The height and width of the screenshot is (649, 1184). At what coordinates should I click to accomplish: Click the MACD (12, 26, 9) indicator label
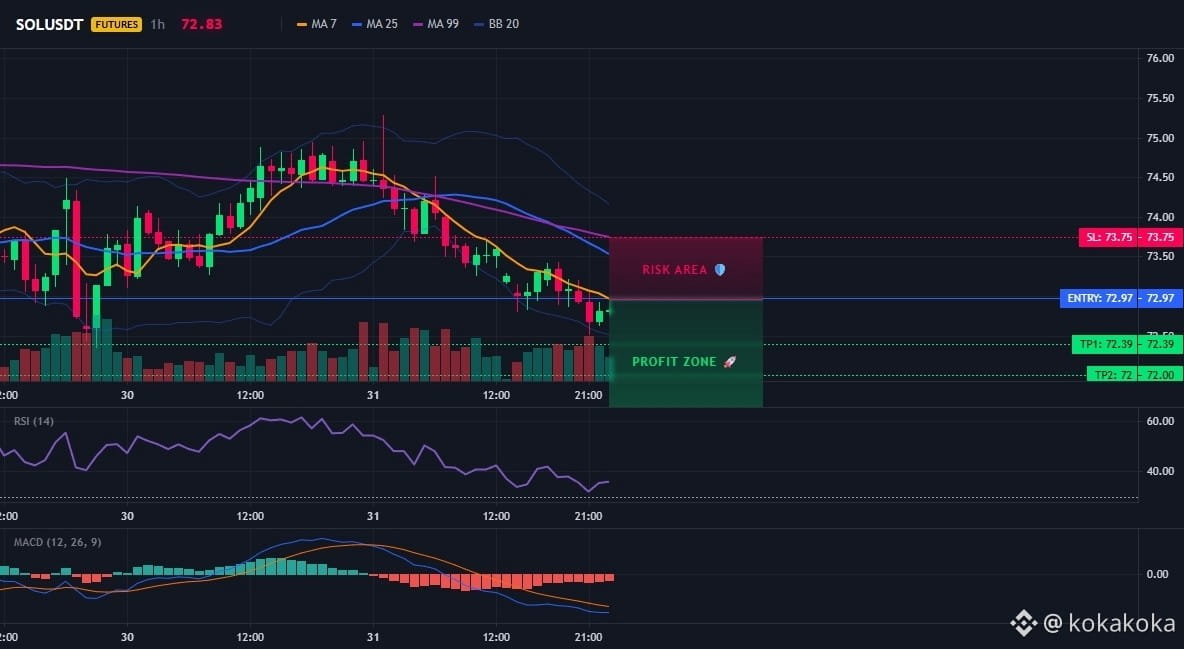[x=57, y=542]
